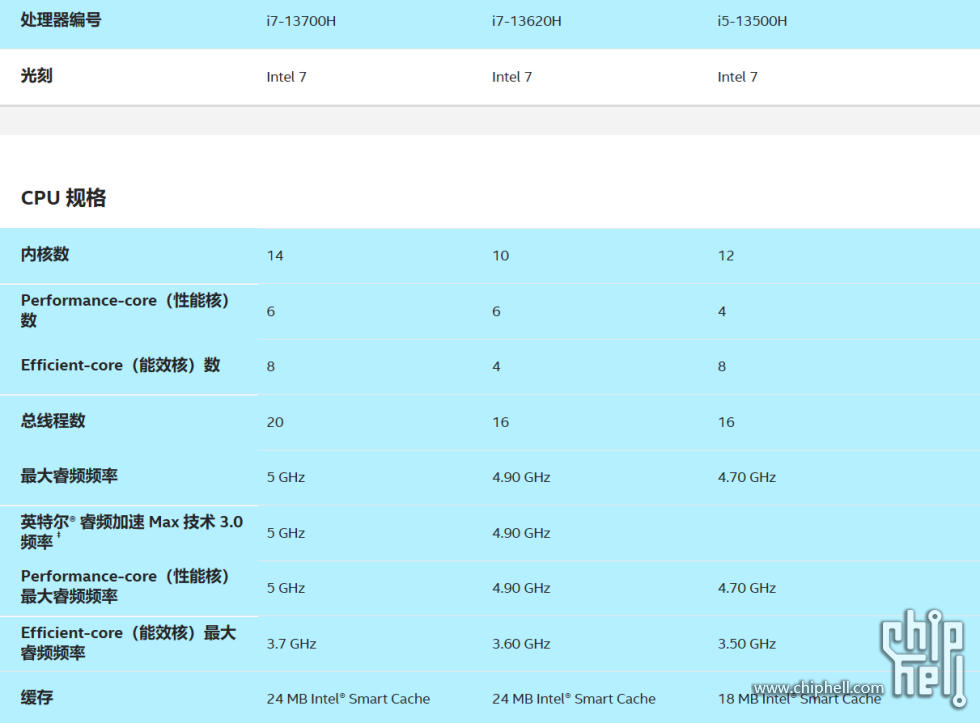
Task: Select the i5-13500H processor number
Action: pyautogui.click(x=752, y=21)
